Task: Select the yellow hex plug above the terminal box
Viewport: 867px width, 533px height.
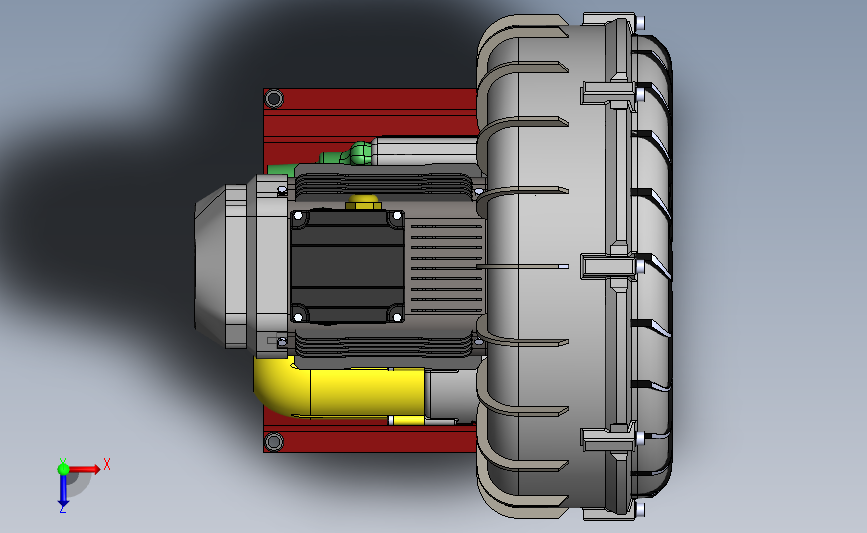Action: pyautogui.click(x=363, y=202)
